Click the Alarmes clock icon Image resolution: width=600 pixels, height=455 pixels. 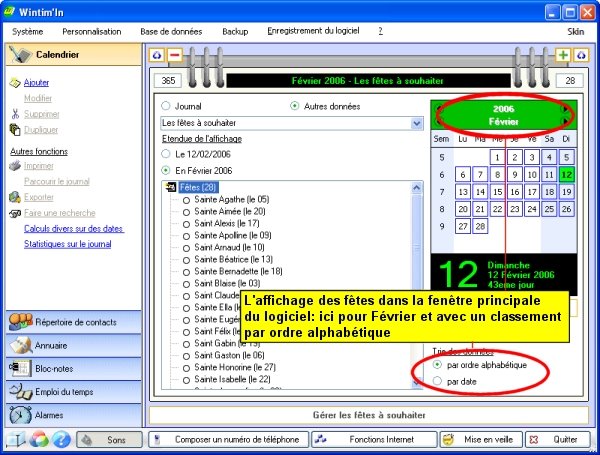pos(20,415)
